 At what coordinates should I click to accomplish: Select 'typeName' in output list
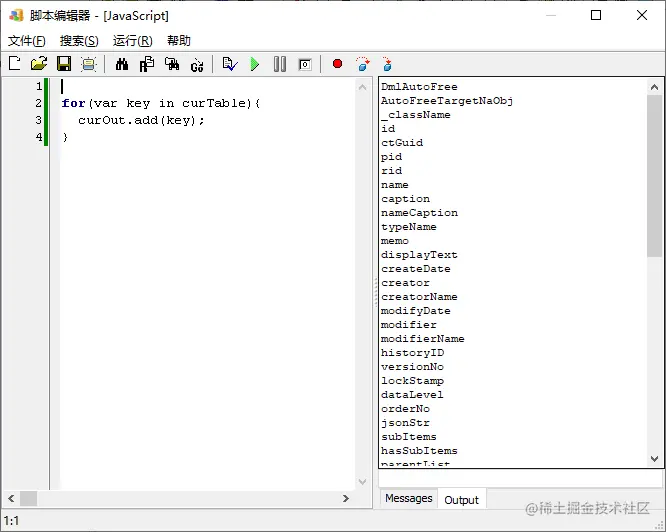coord(409,227)
